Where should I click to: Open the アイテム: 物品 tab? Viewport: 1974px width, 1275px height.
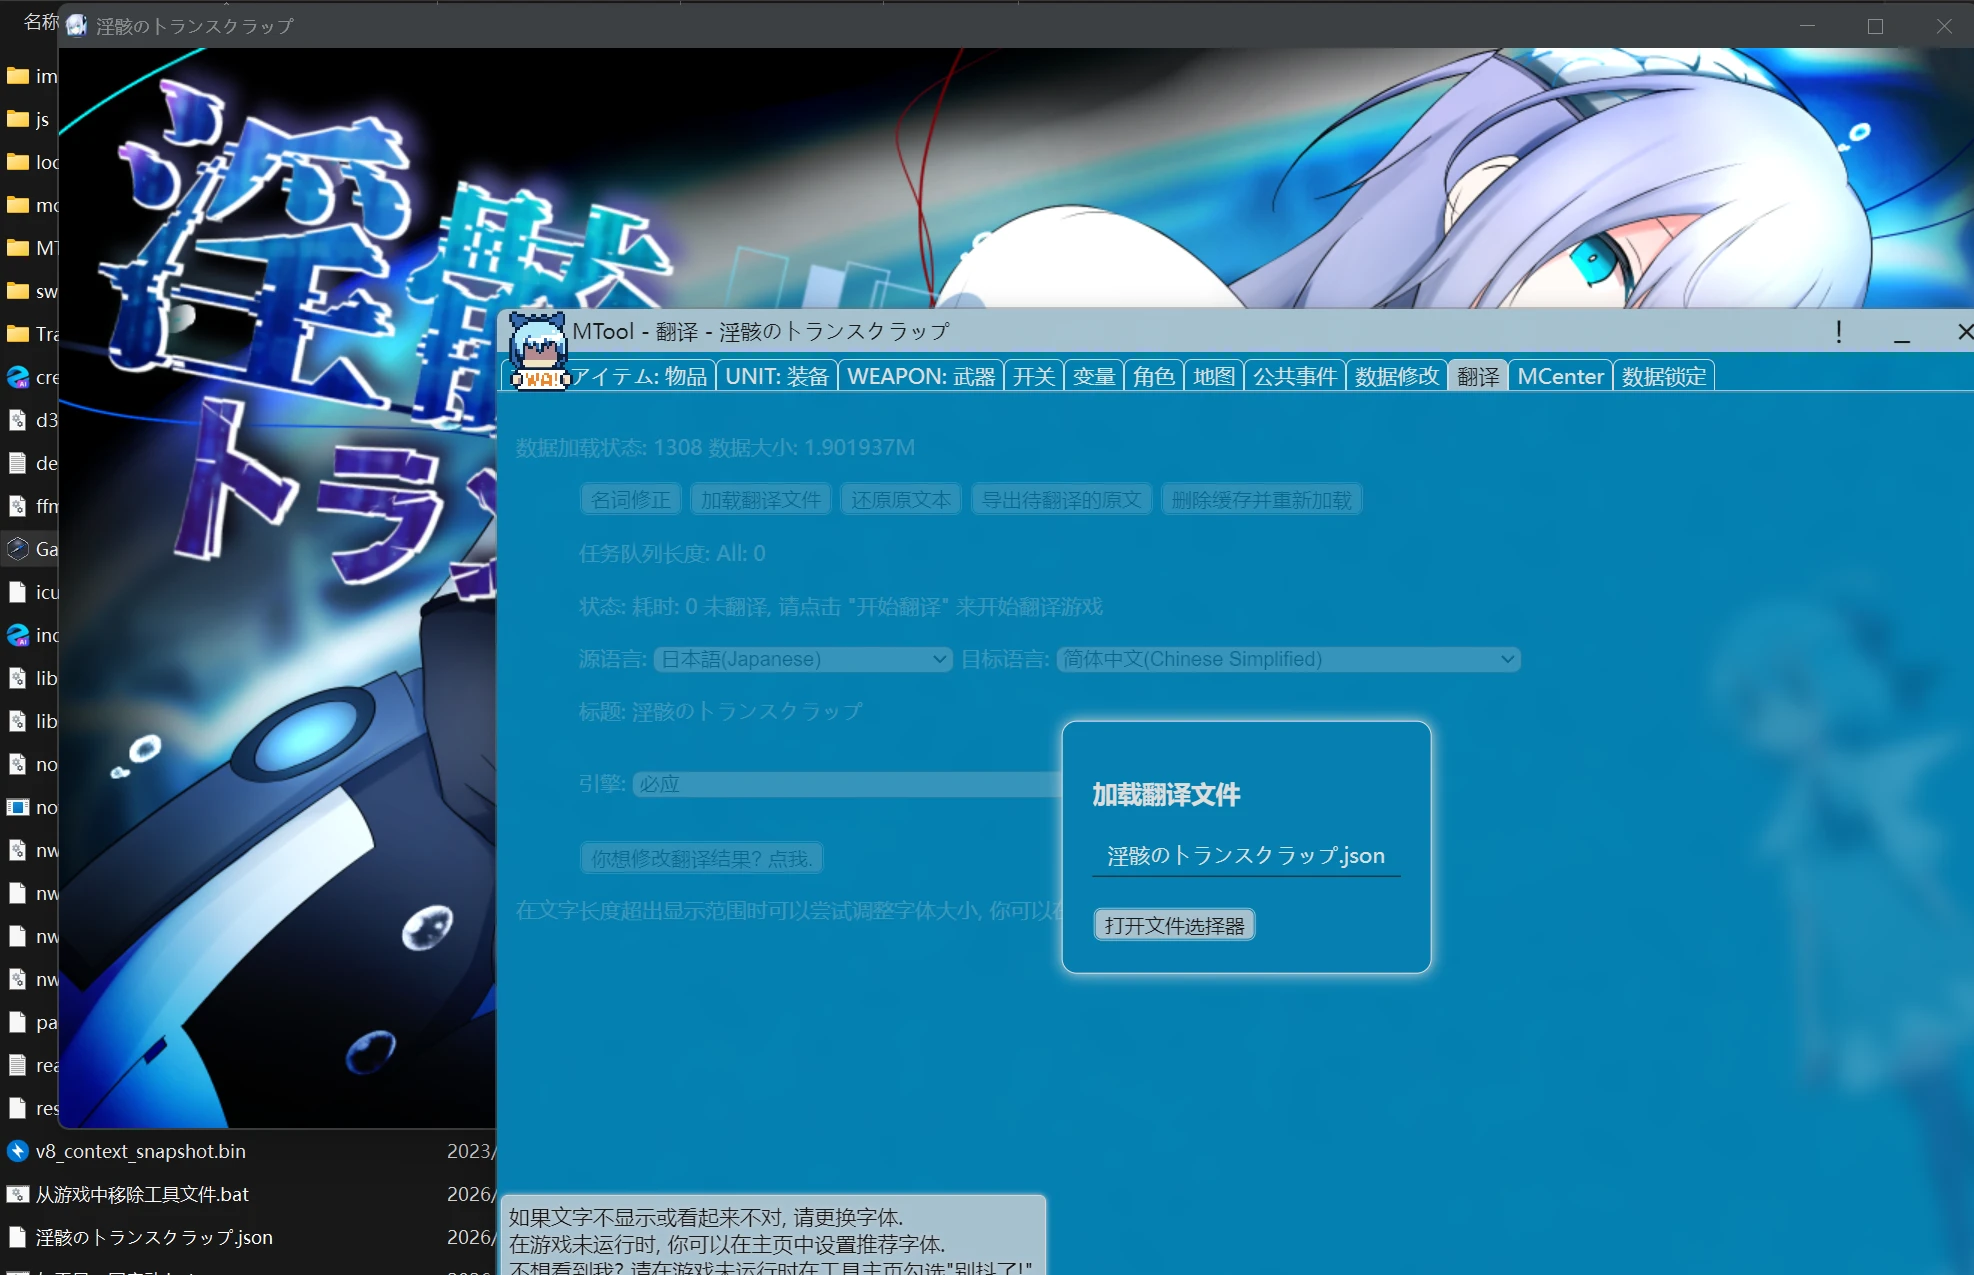tap(639, 376)
